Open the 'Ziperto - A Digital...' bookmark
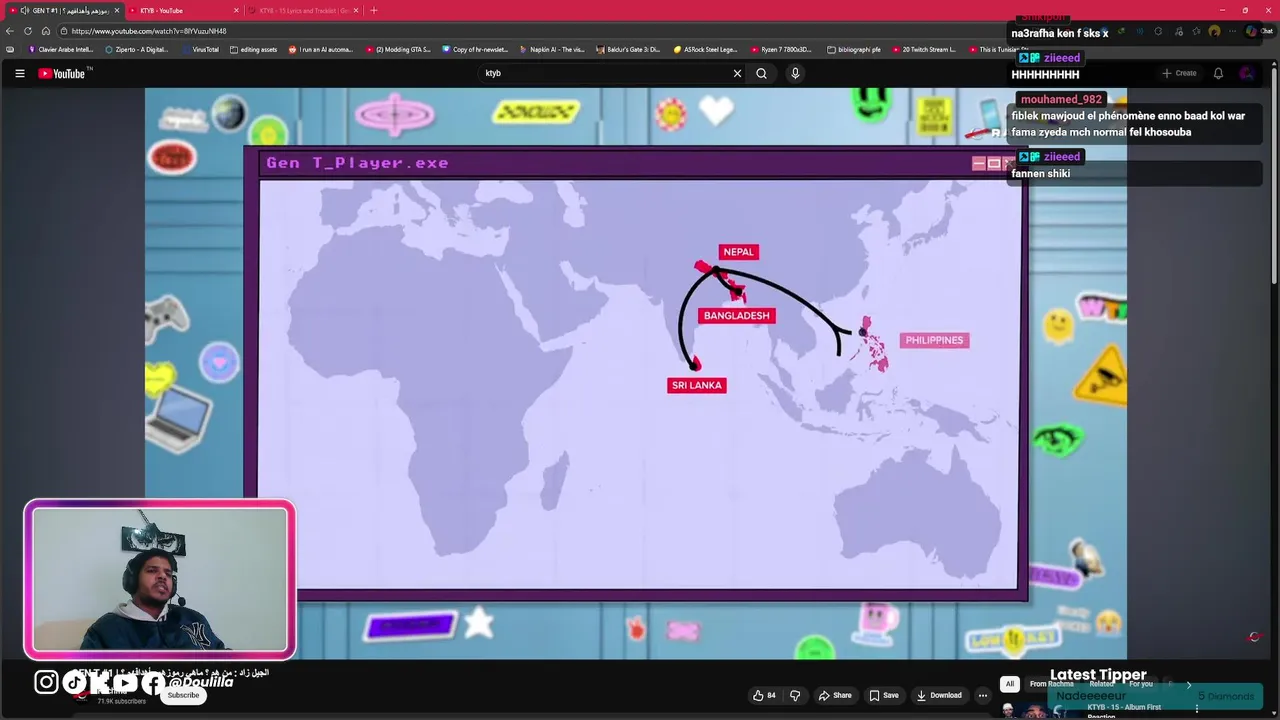The height and width of the screenshot is (720, 1280). (137, 49)
